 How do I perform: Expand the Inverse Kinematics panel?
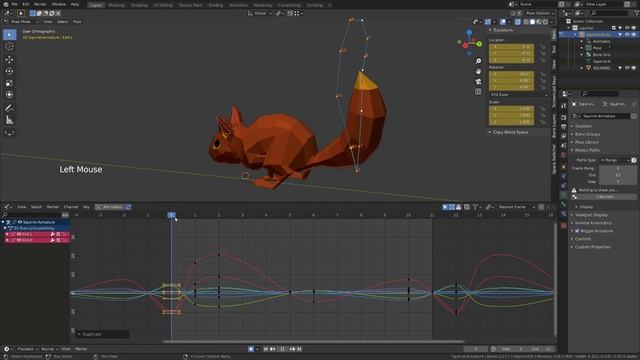(x=593, y=223)
